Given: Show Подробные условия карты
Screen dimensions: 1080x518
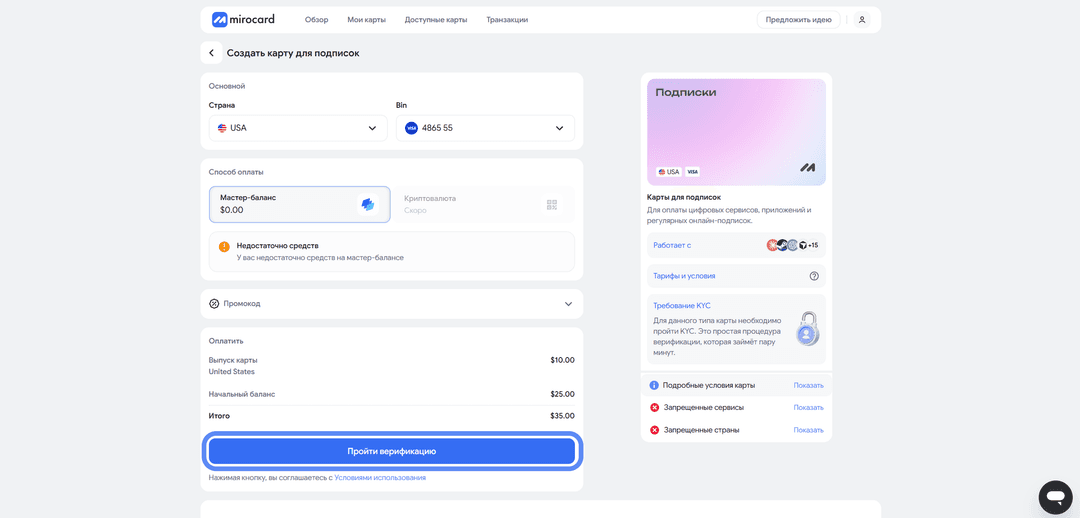Looking at the screenshot, I should click(808, 385).
